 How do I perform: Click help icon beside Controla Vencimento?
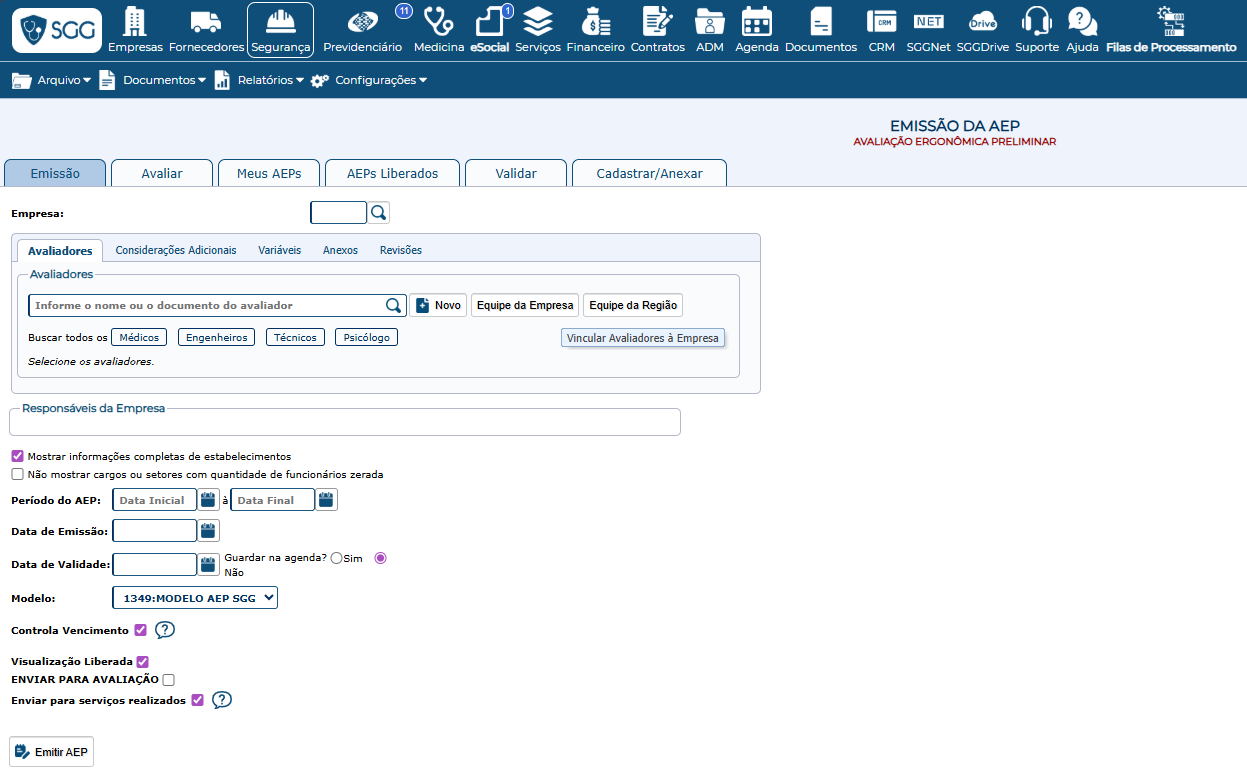(165, 630)
